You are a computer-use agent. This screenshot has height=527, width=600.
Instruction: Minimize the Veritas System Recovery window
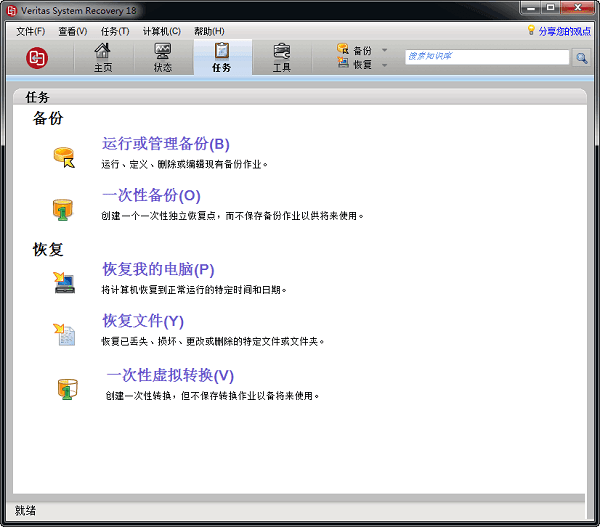[531, 8]
